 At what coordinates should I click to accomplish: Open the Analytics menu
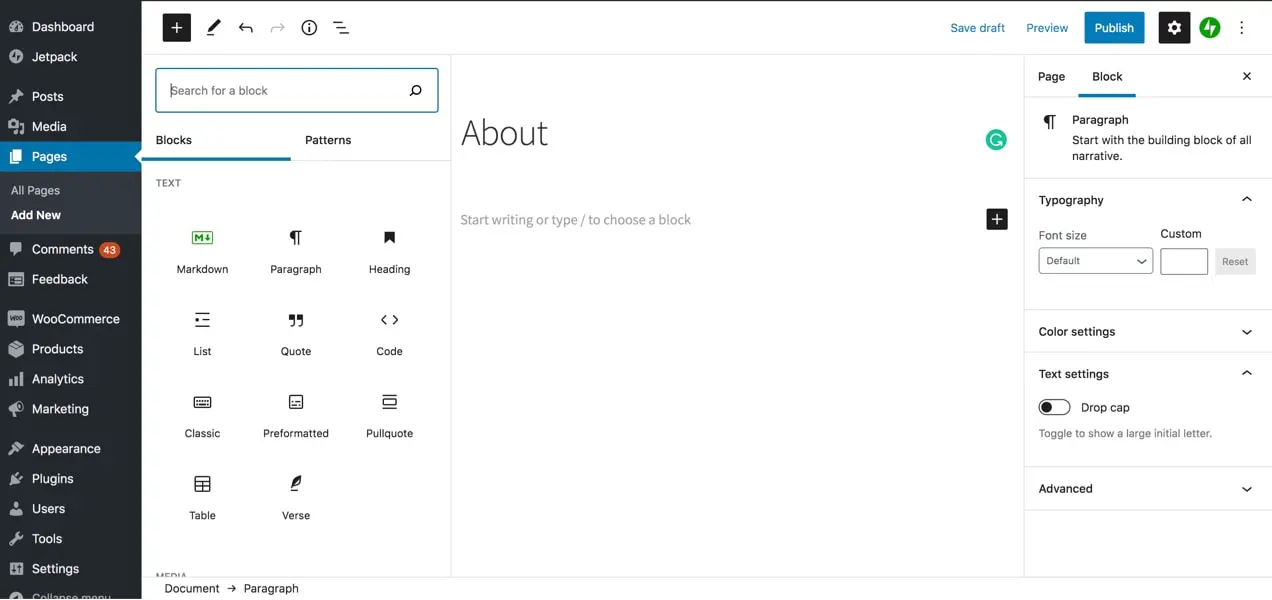70,379
